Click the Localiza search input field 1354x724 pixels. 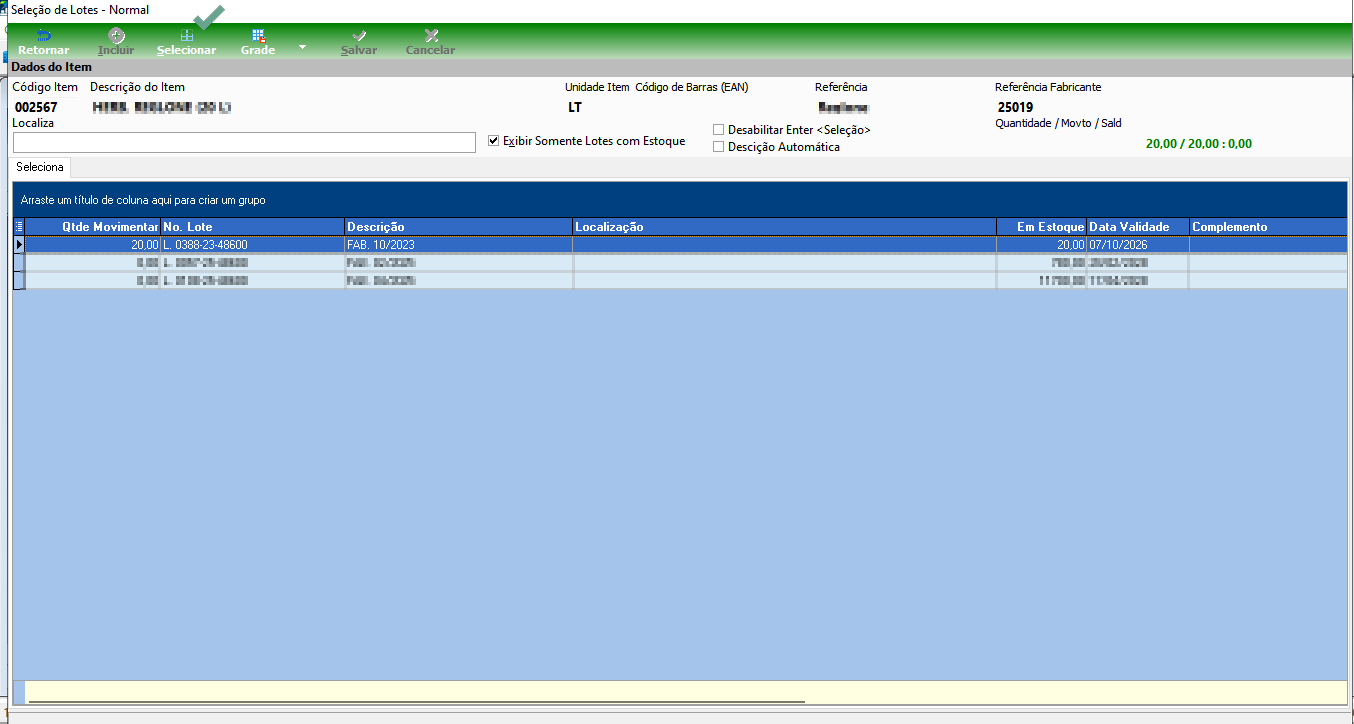(x=244, y=142)
